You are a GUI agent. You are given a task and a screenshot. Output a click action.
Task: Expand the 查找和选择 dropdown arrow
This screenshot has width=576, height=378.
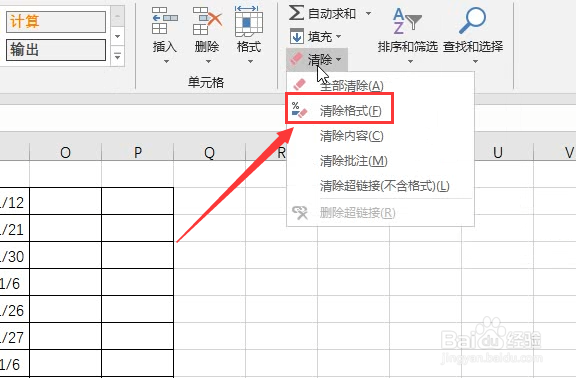475,62
